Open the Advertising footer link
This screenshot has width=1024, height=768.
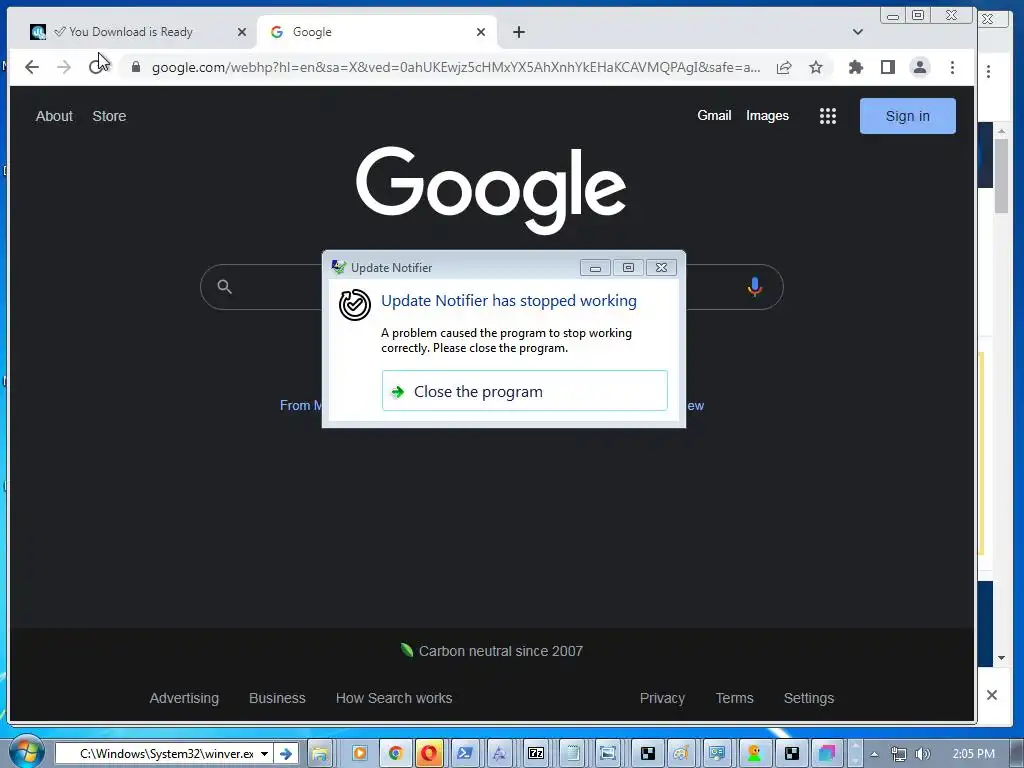click(184, 698)
